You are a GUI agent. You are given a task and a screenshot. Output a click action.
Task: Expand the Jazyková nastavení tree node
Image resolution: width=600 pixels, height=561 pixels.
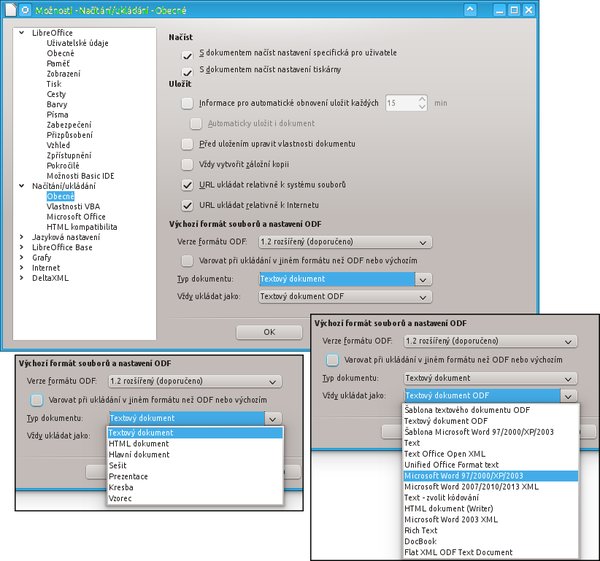[x=22, y=237]
